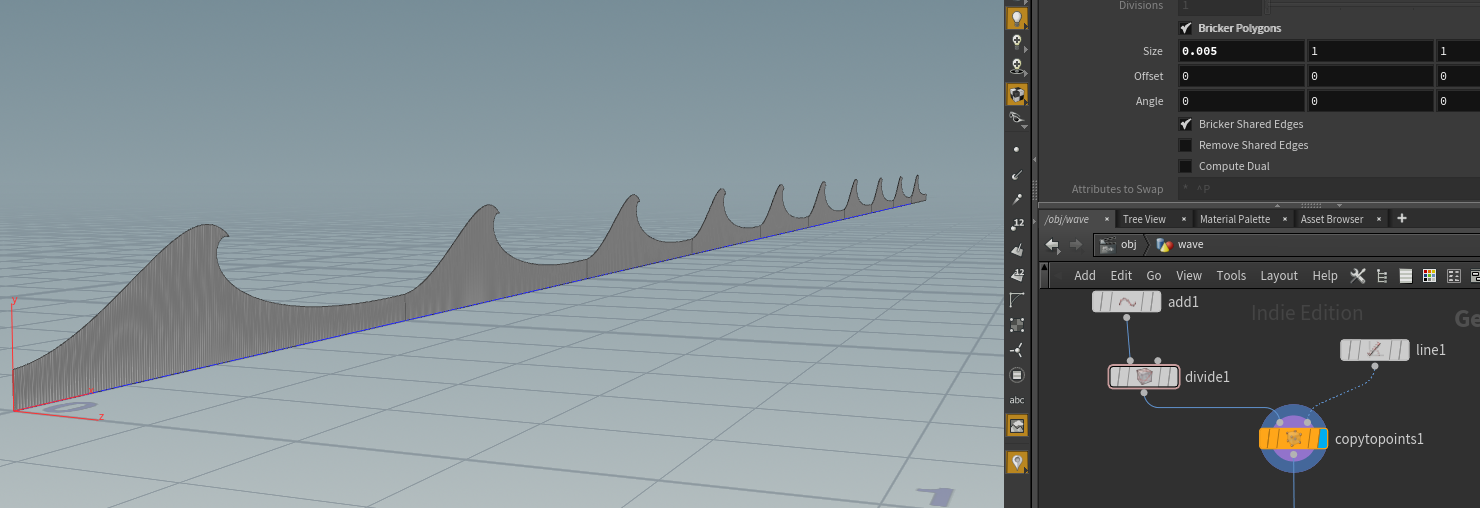Click the Size X field showing 0.005

(x=1241, y=51)
